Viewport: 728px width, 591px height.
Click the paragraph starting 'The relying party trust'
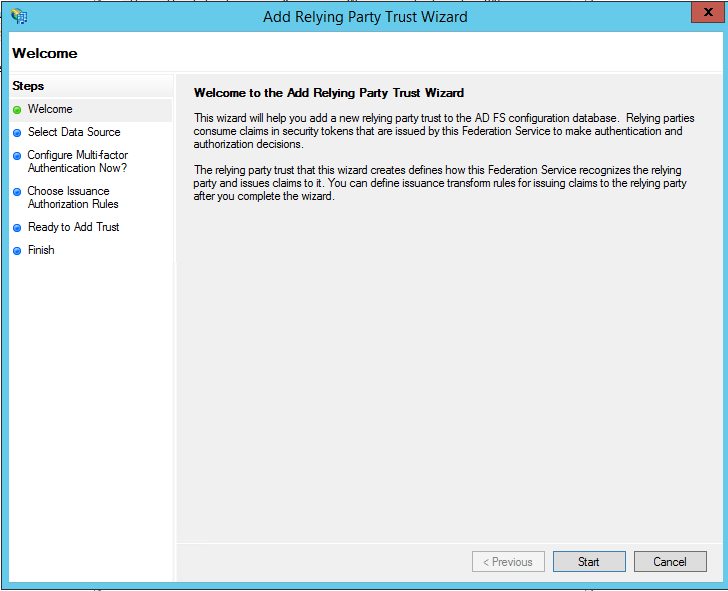coord(440,183)
